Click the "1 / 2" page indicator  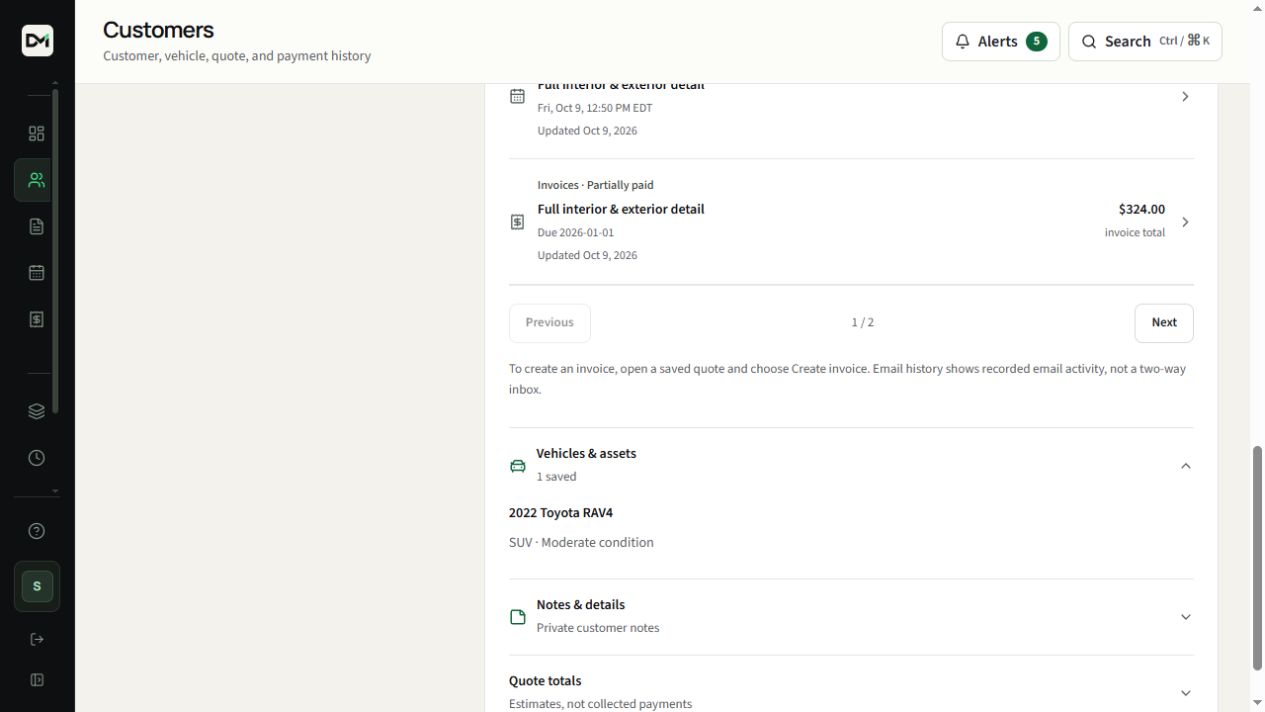point(863,322)
